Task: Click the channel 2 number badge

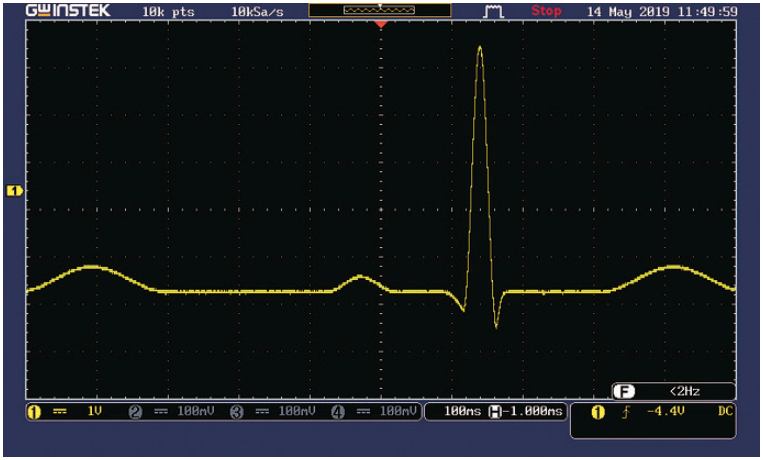Action: (135, 412)
